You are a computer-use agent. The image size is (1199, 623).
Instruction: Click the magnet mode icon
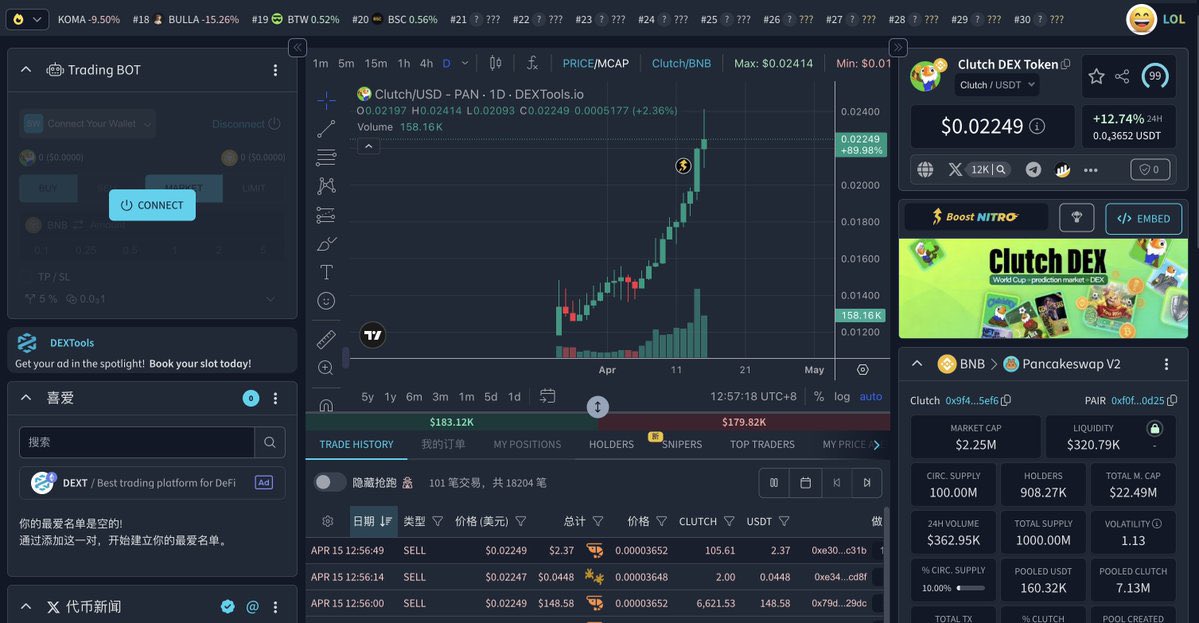[326, 405]
